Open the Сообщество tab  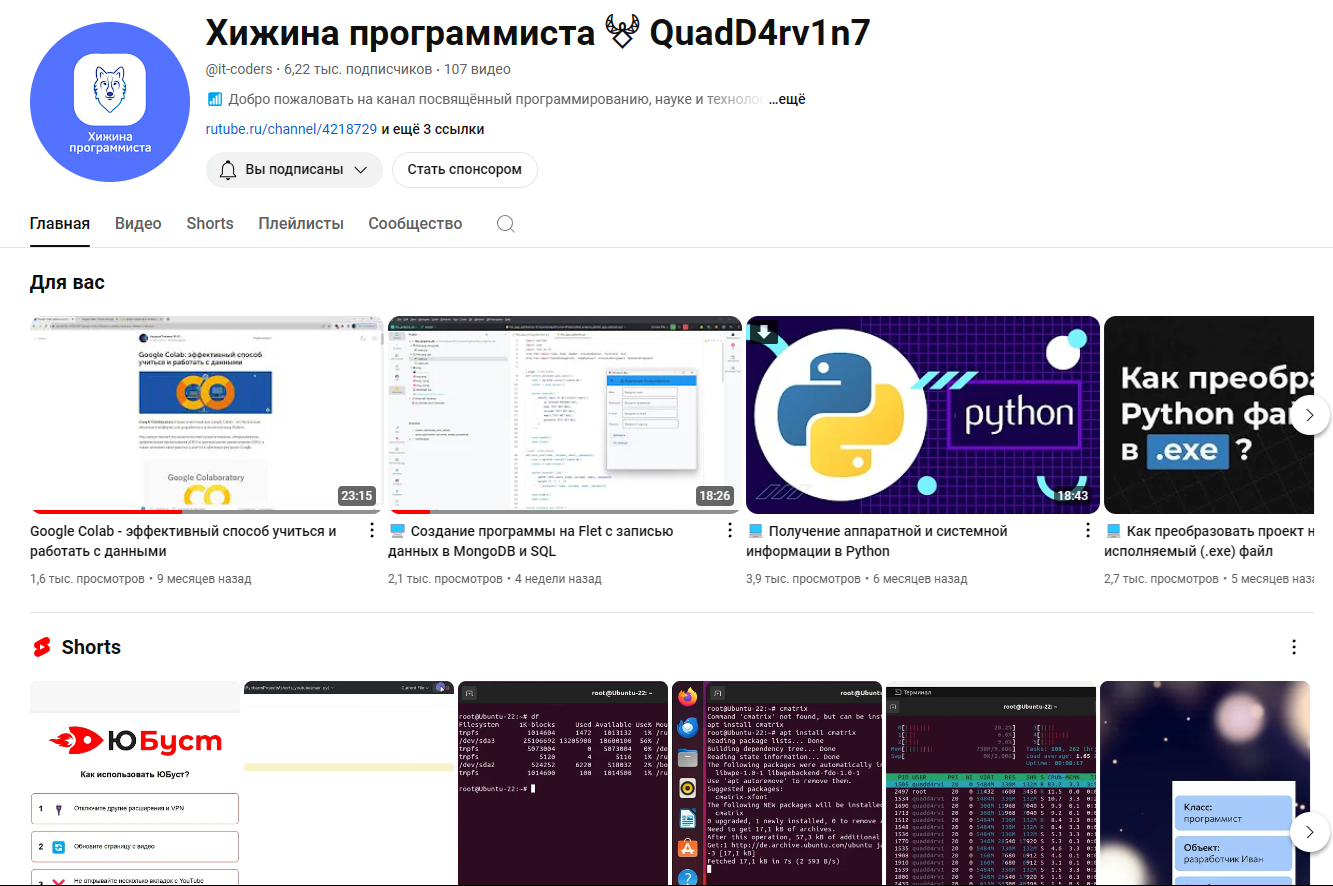415,224
